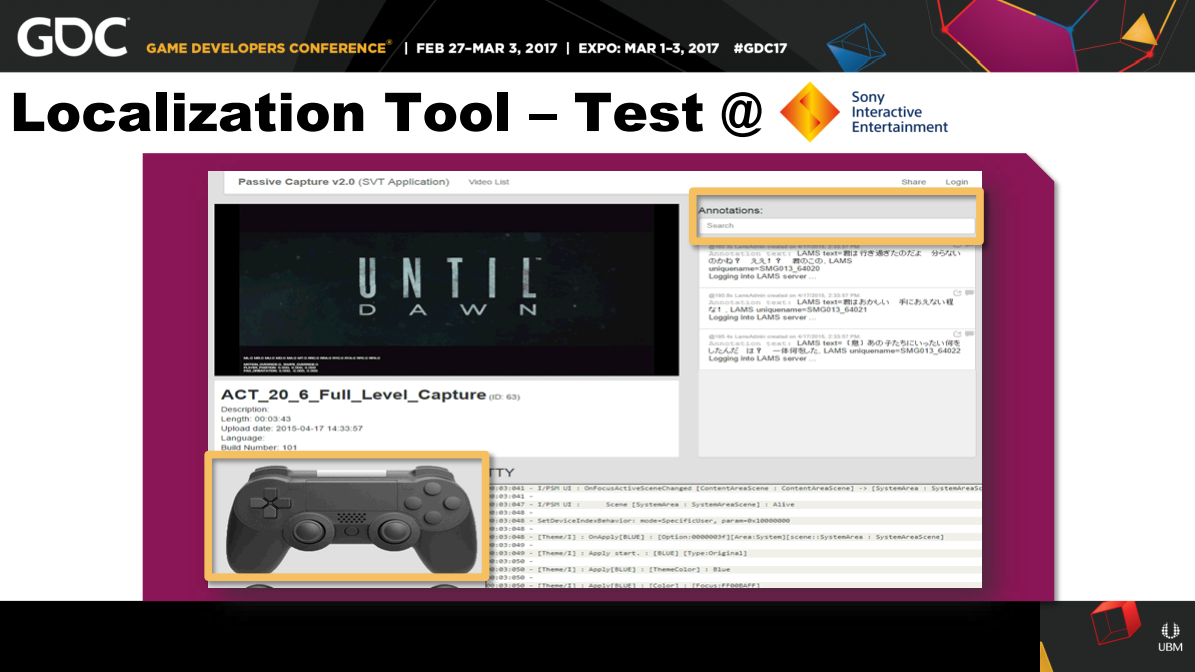Select TTY line 'Apply start. : [BLUE] [Type:Original]'
Image resolution: width=1195 pixels, height=672 pixels.
coord(735,553)
